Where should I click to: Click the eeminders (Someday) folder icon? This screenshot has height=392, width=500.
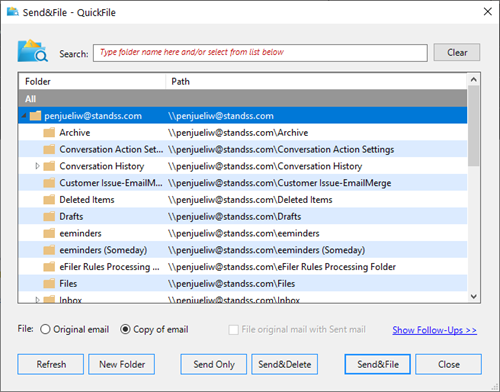click(49, 250)
